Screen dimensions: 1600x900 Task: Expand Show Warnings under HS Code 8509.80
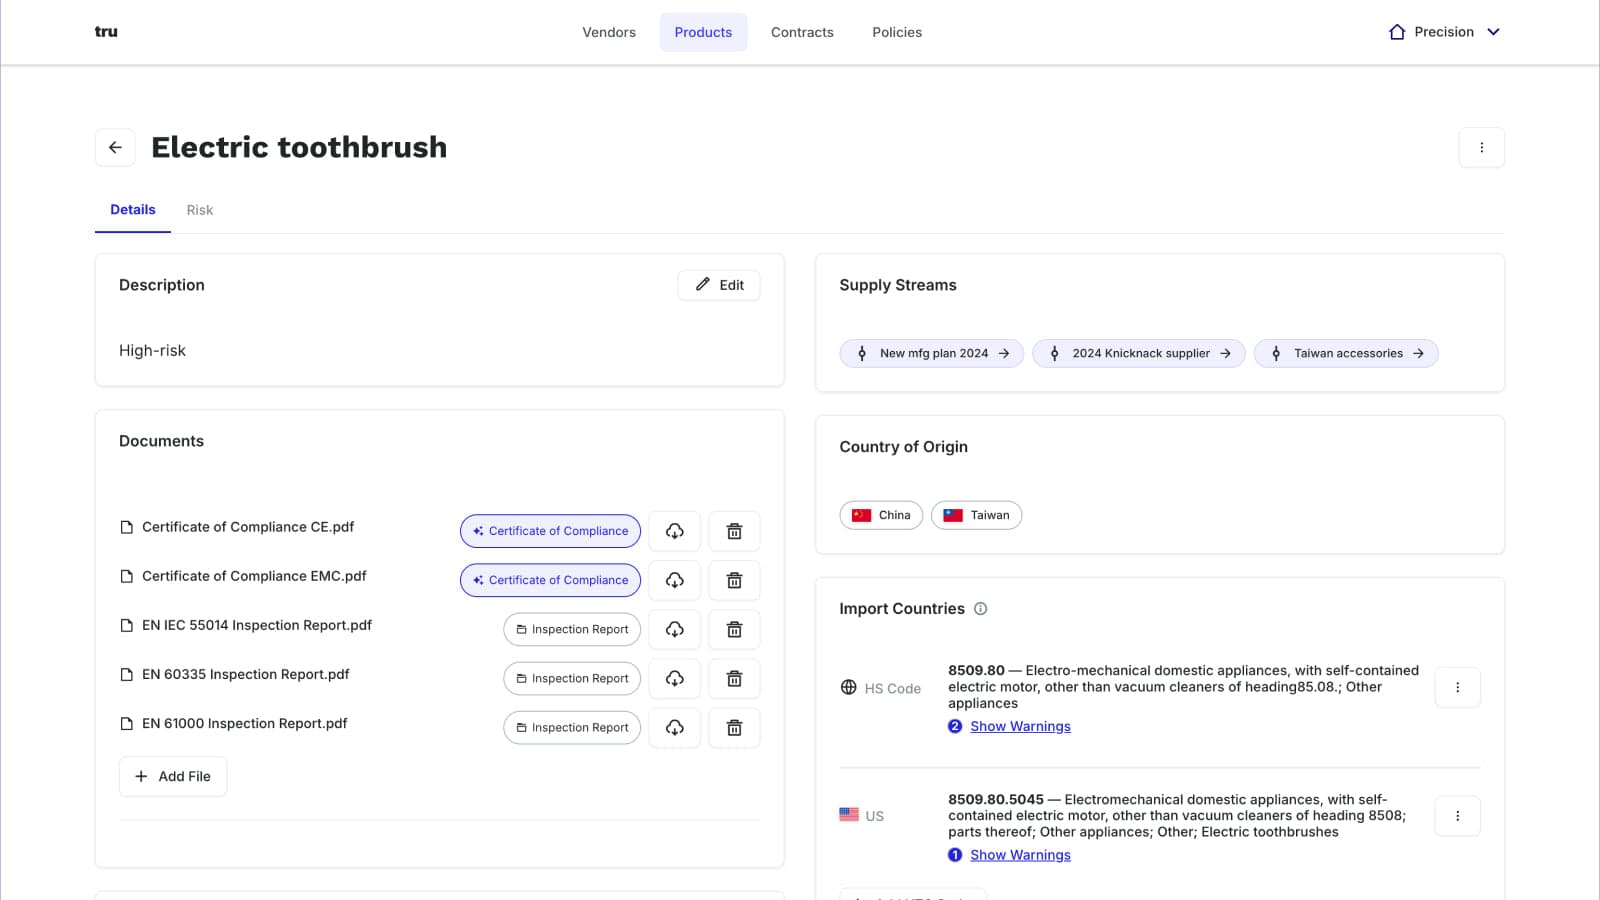click(1019, 726)
